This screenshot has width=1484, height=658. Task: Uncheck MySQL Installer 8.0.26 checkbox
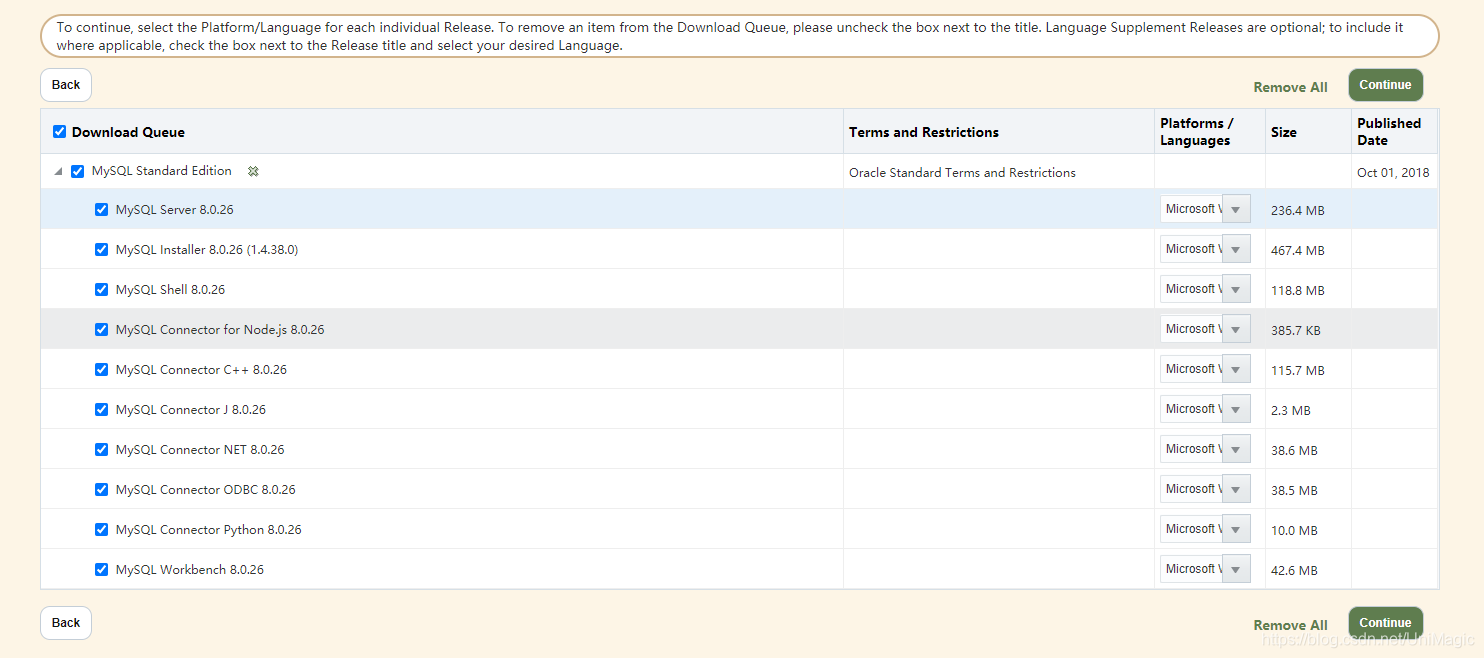click(x=101, y=249)
